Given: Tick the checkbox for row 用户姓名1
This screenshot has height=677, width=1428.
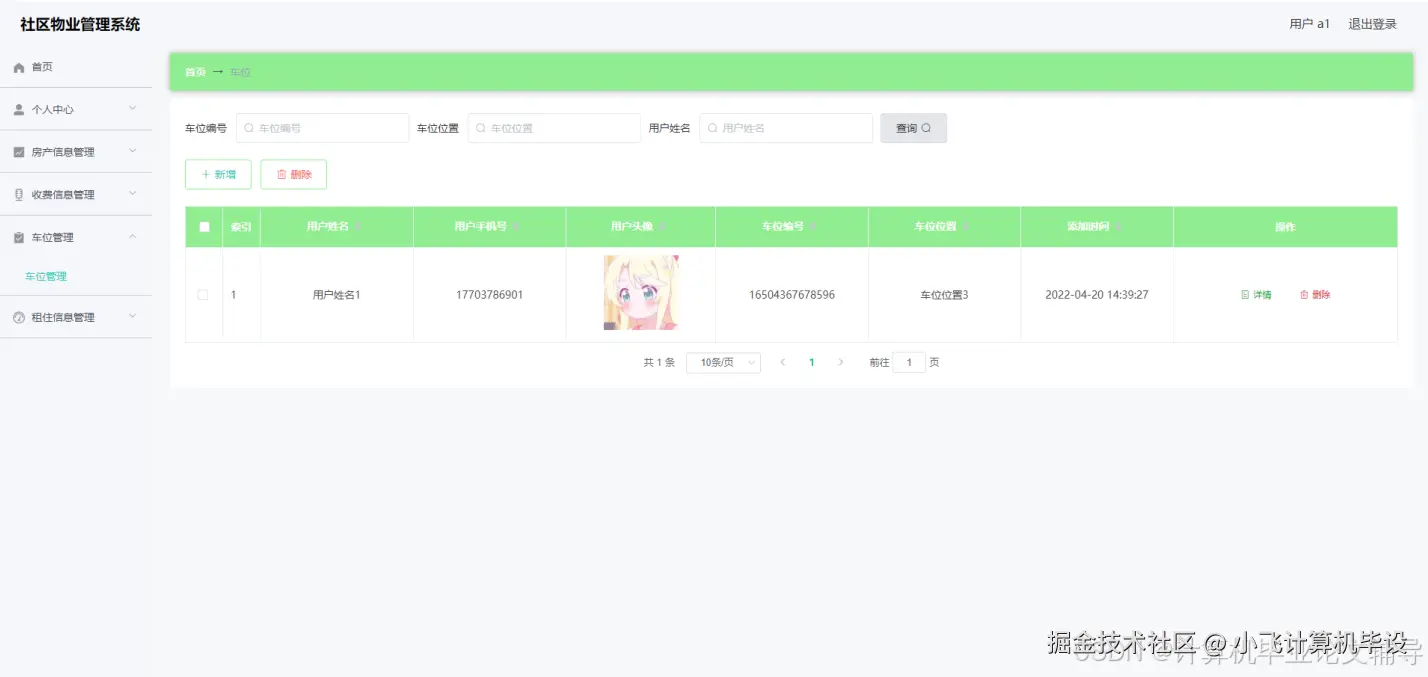Looking at the screenshot, I should [203, 295].
